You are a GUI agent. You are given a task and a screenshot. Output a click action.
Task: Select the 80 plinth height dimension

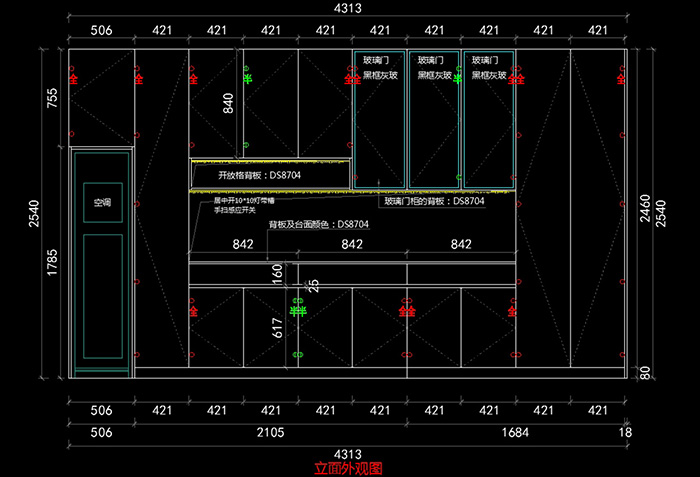645,373
